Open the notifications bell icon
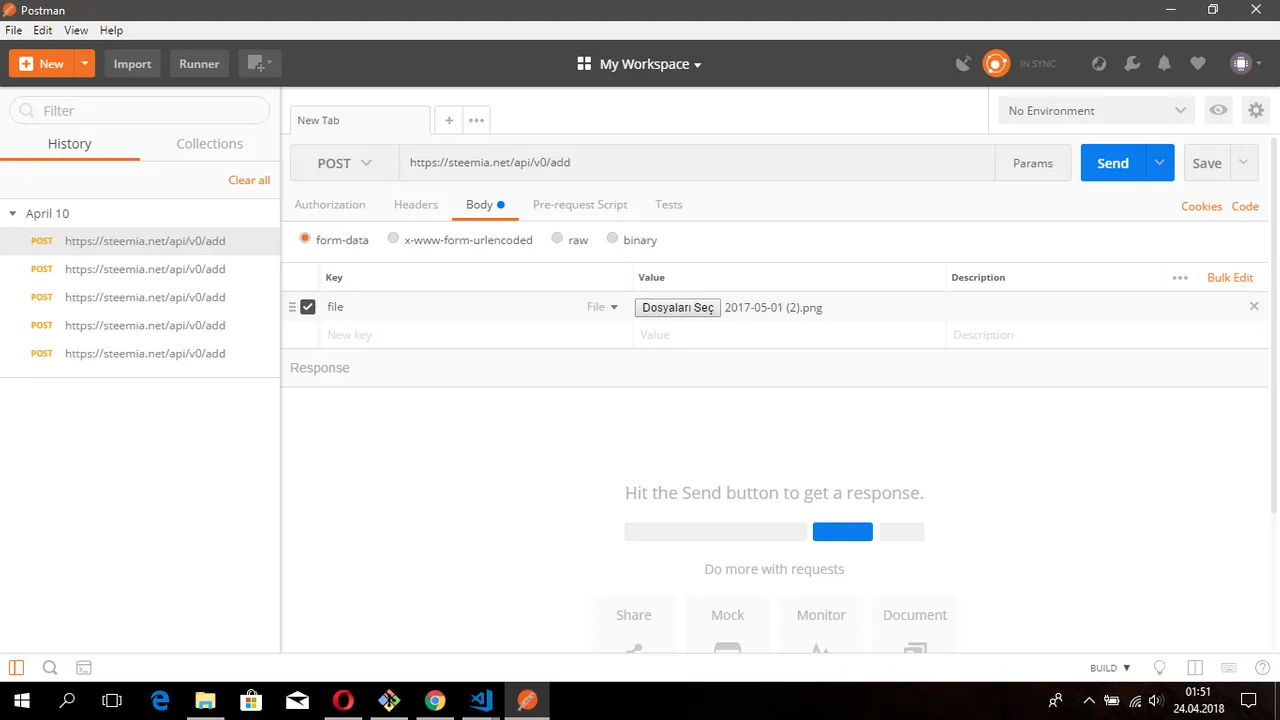 tap(1164, 64)
